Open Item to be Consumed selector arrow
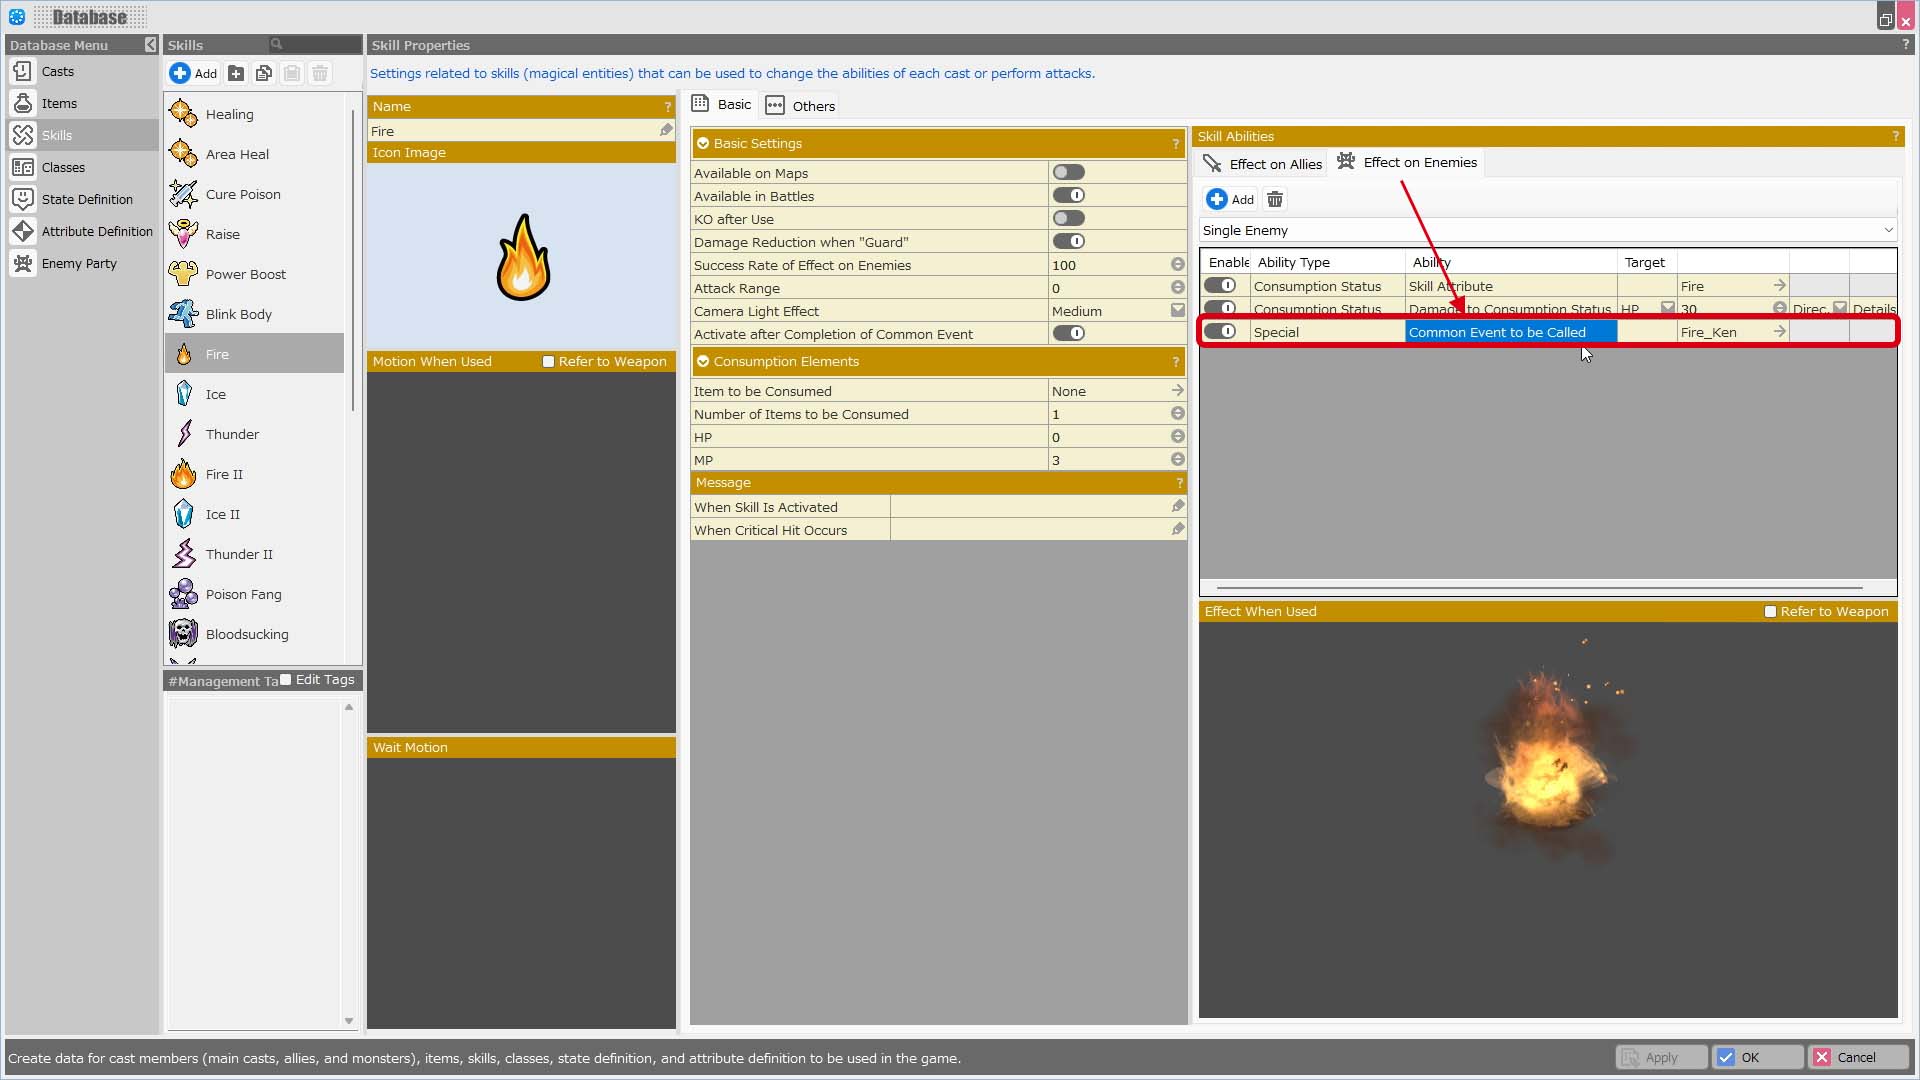The image size is (1920, 1080). click(1177, 390)
